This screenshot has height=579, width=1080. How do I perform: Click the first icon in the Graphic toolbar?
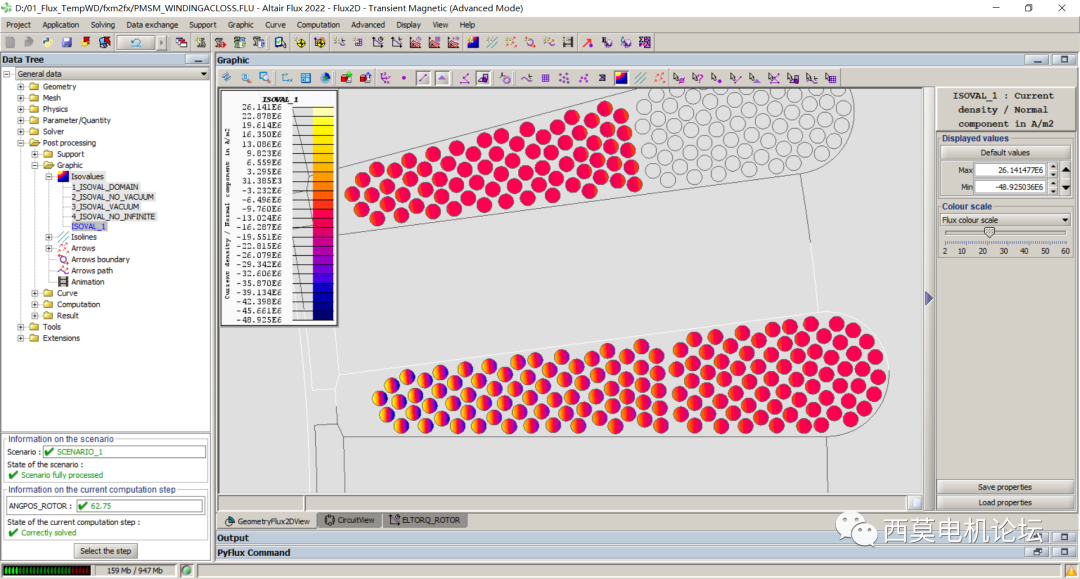coord(227,78)
